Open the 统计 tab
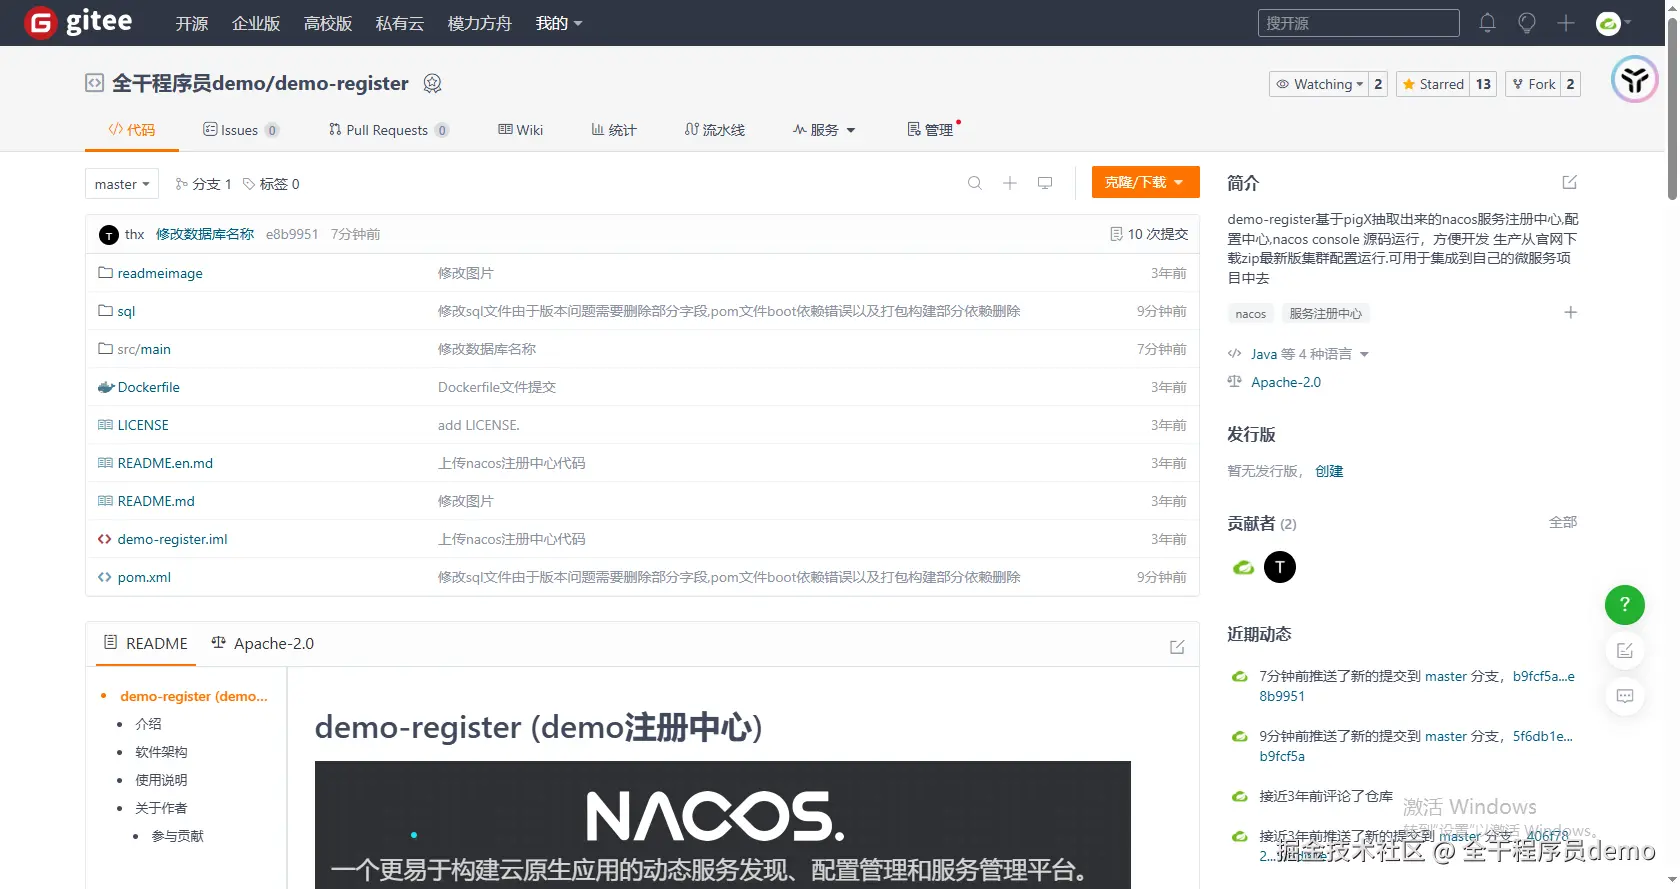This screenshot has height=889, width=1680. [x=614, y=130]
